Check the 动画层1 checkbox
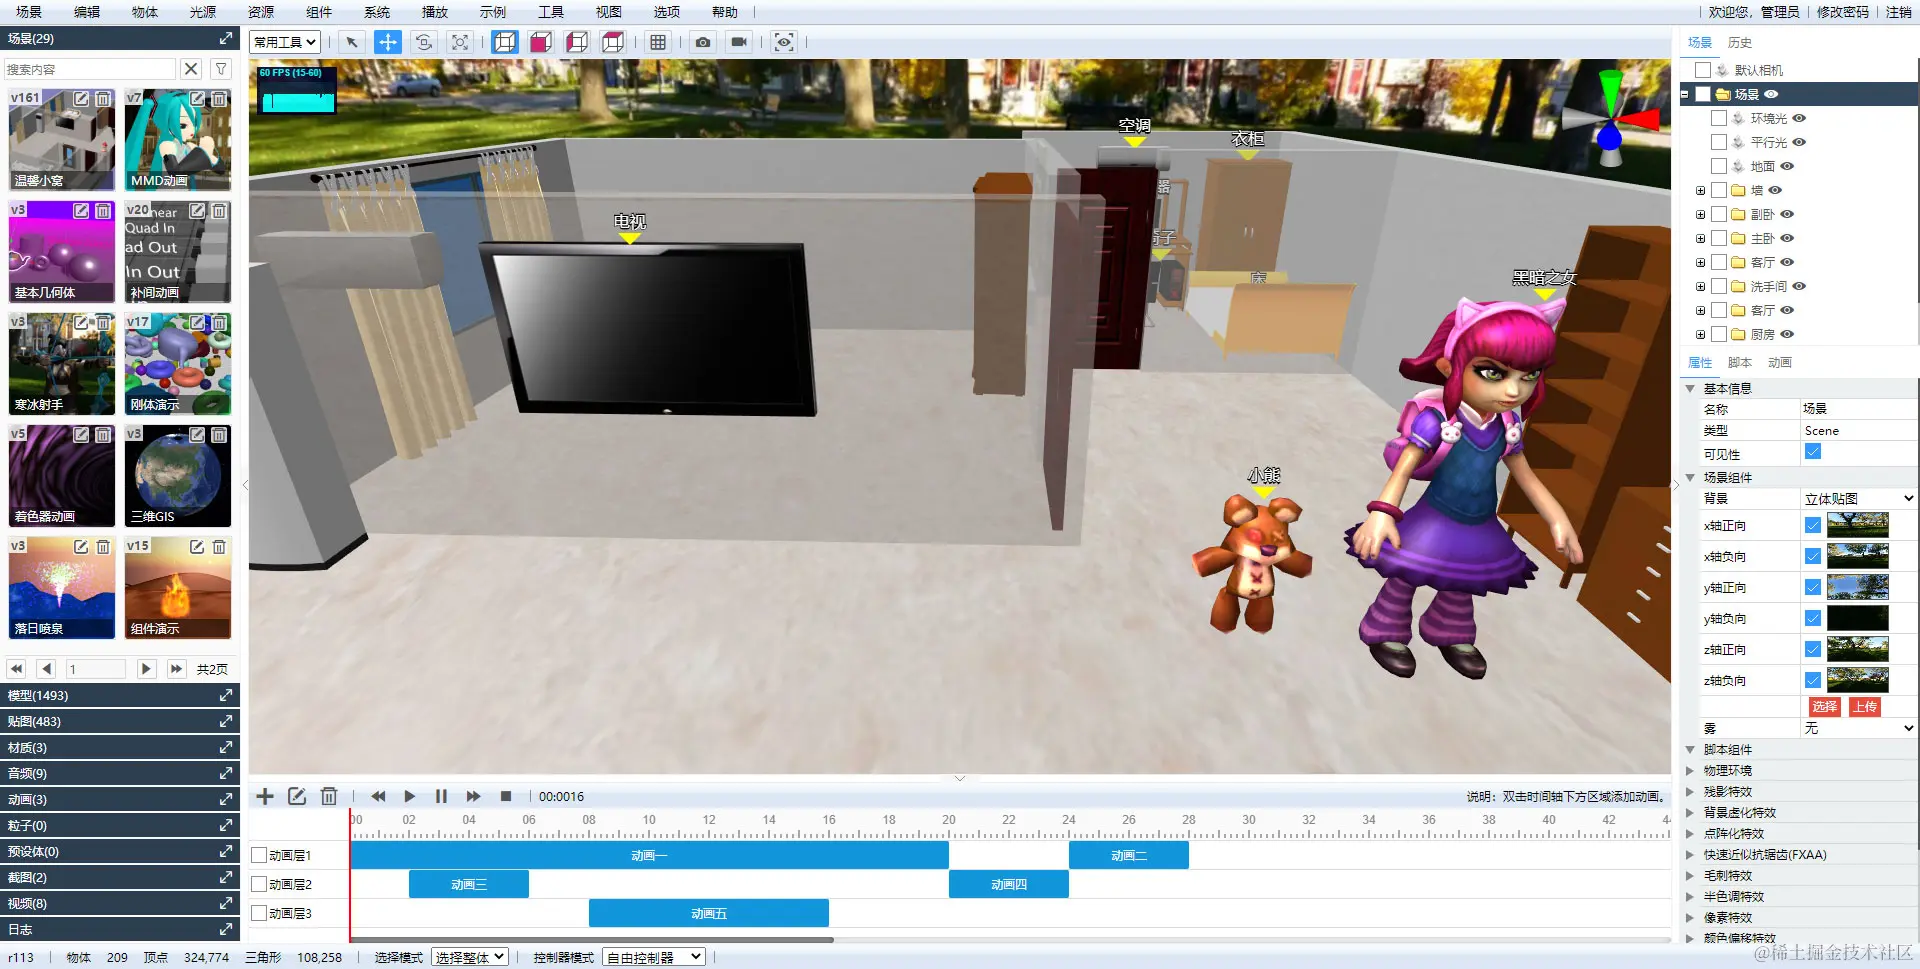Viewport: 1920px width, 969px height. [259, 855]
